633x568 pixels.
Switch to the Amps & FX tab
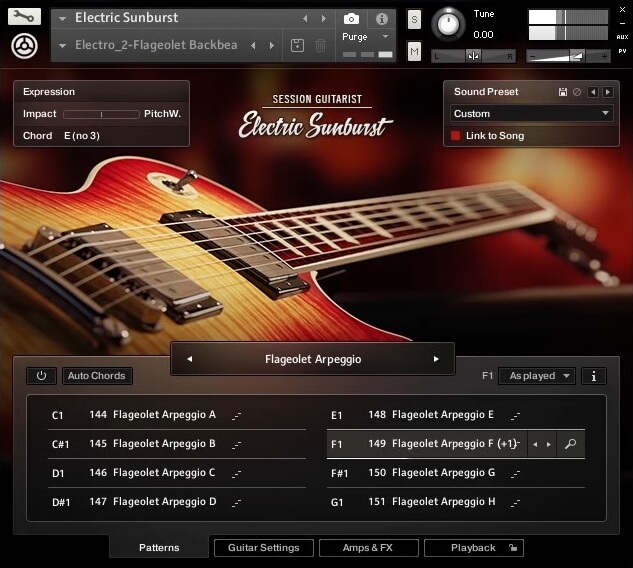(x=368, y=548)
